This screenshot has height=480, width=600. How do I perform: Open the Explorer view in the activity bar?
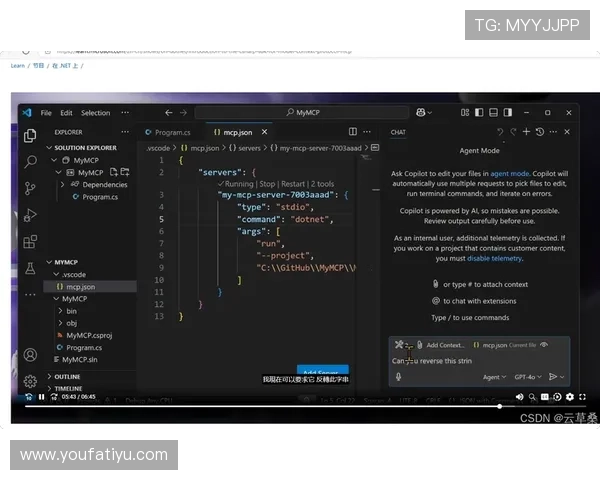pyautogui.click(x=30, y=136)
